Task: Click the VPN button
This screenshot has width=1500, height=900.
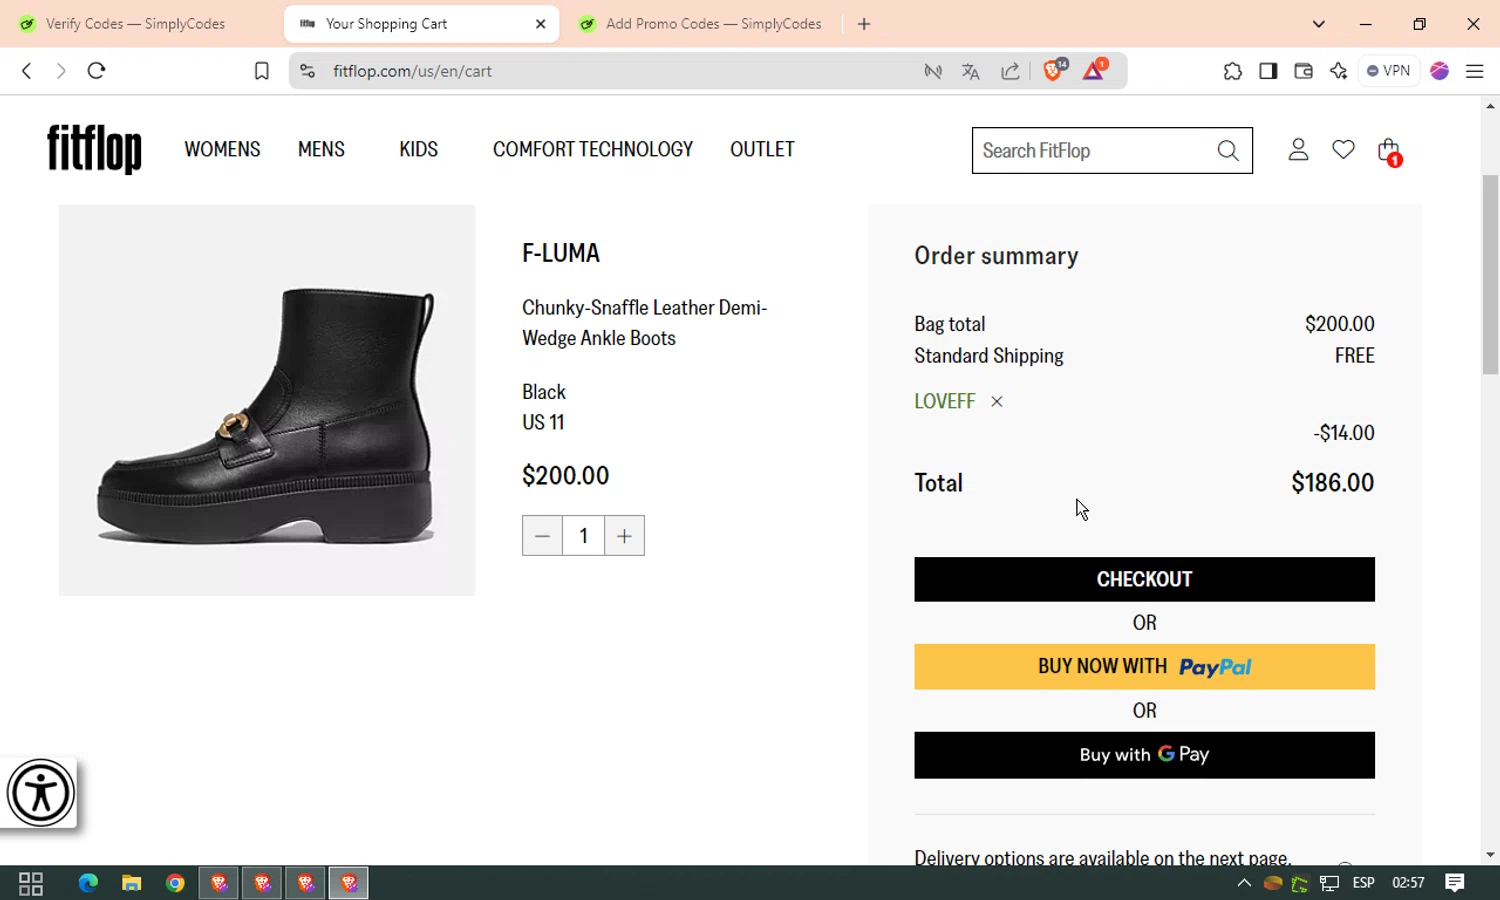Action: [1388, 71]
